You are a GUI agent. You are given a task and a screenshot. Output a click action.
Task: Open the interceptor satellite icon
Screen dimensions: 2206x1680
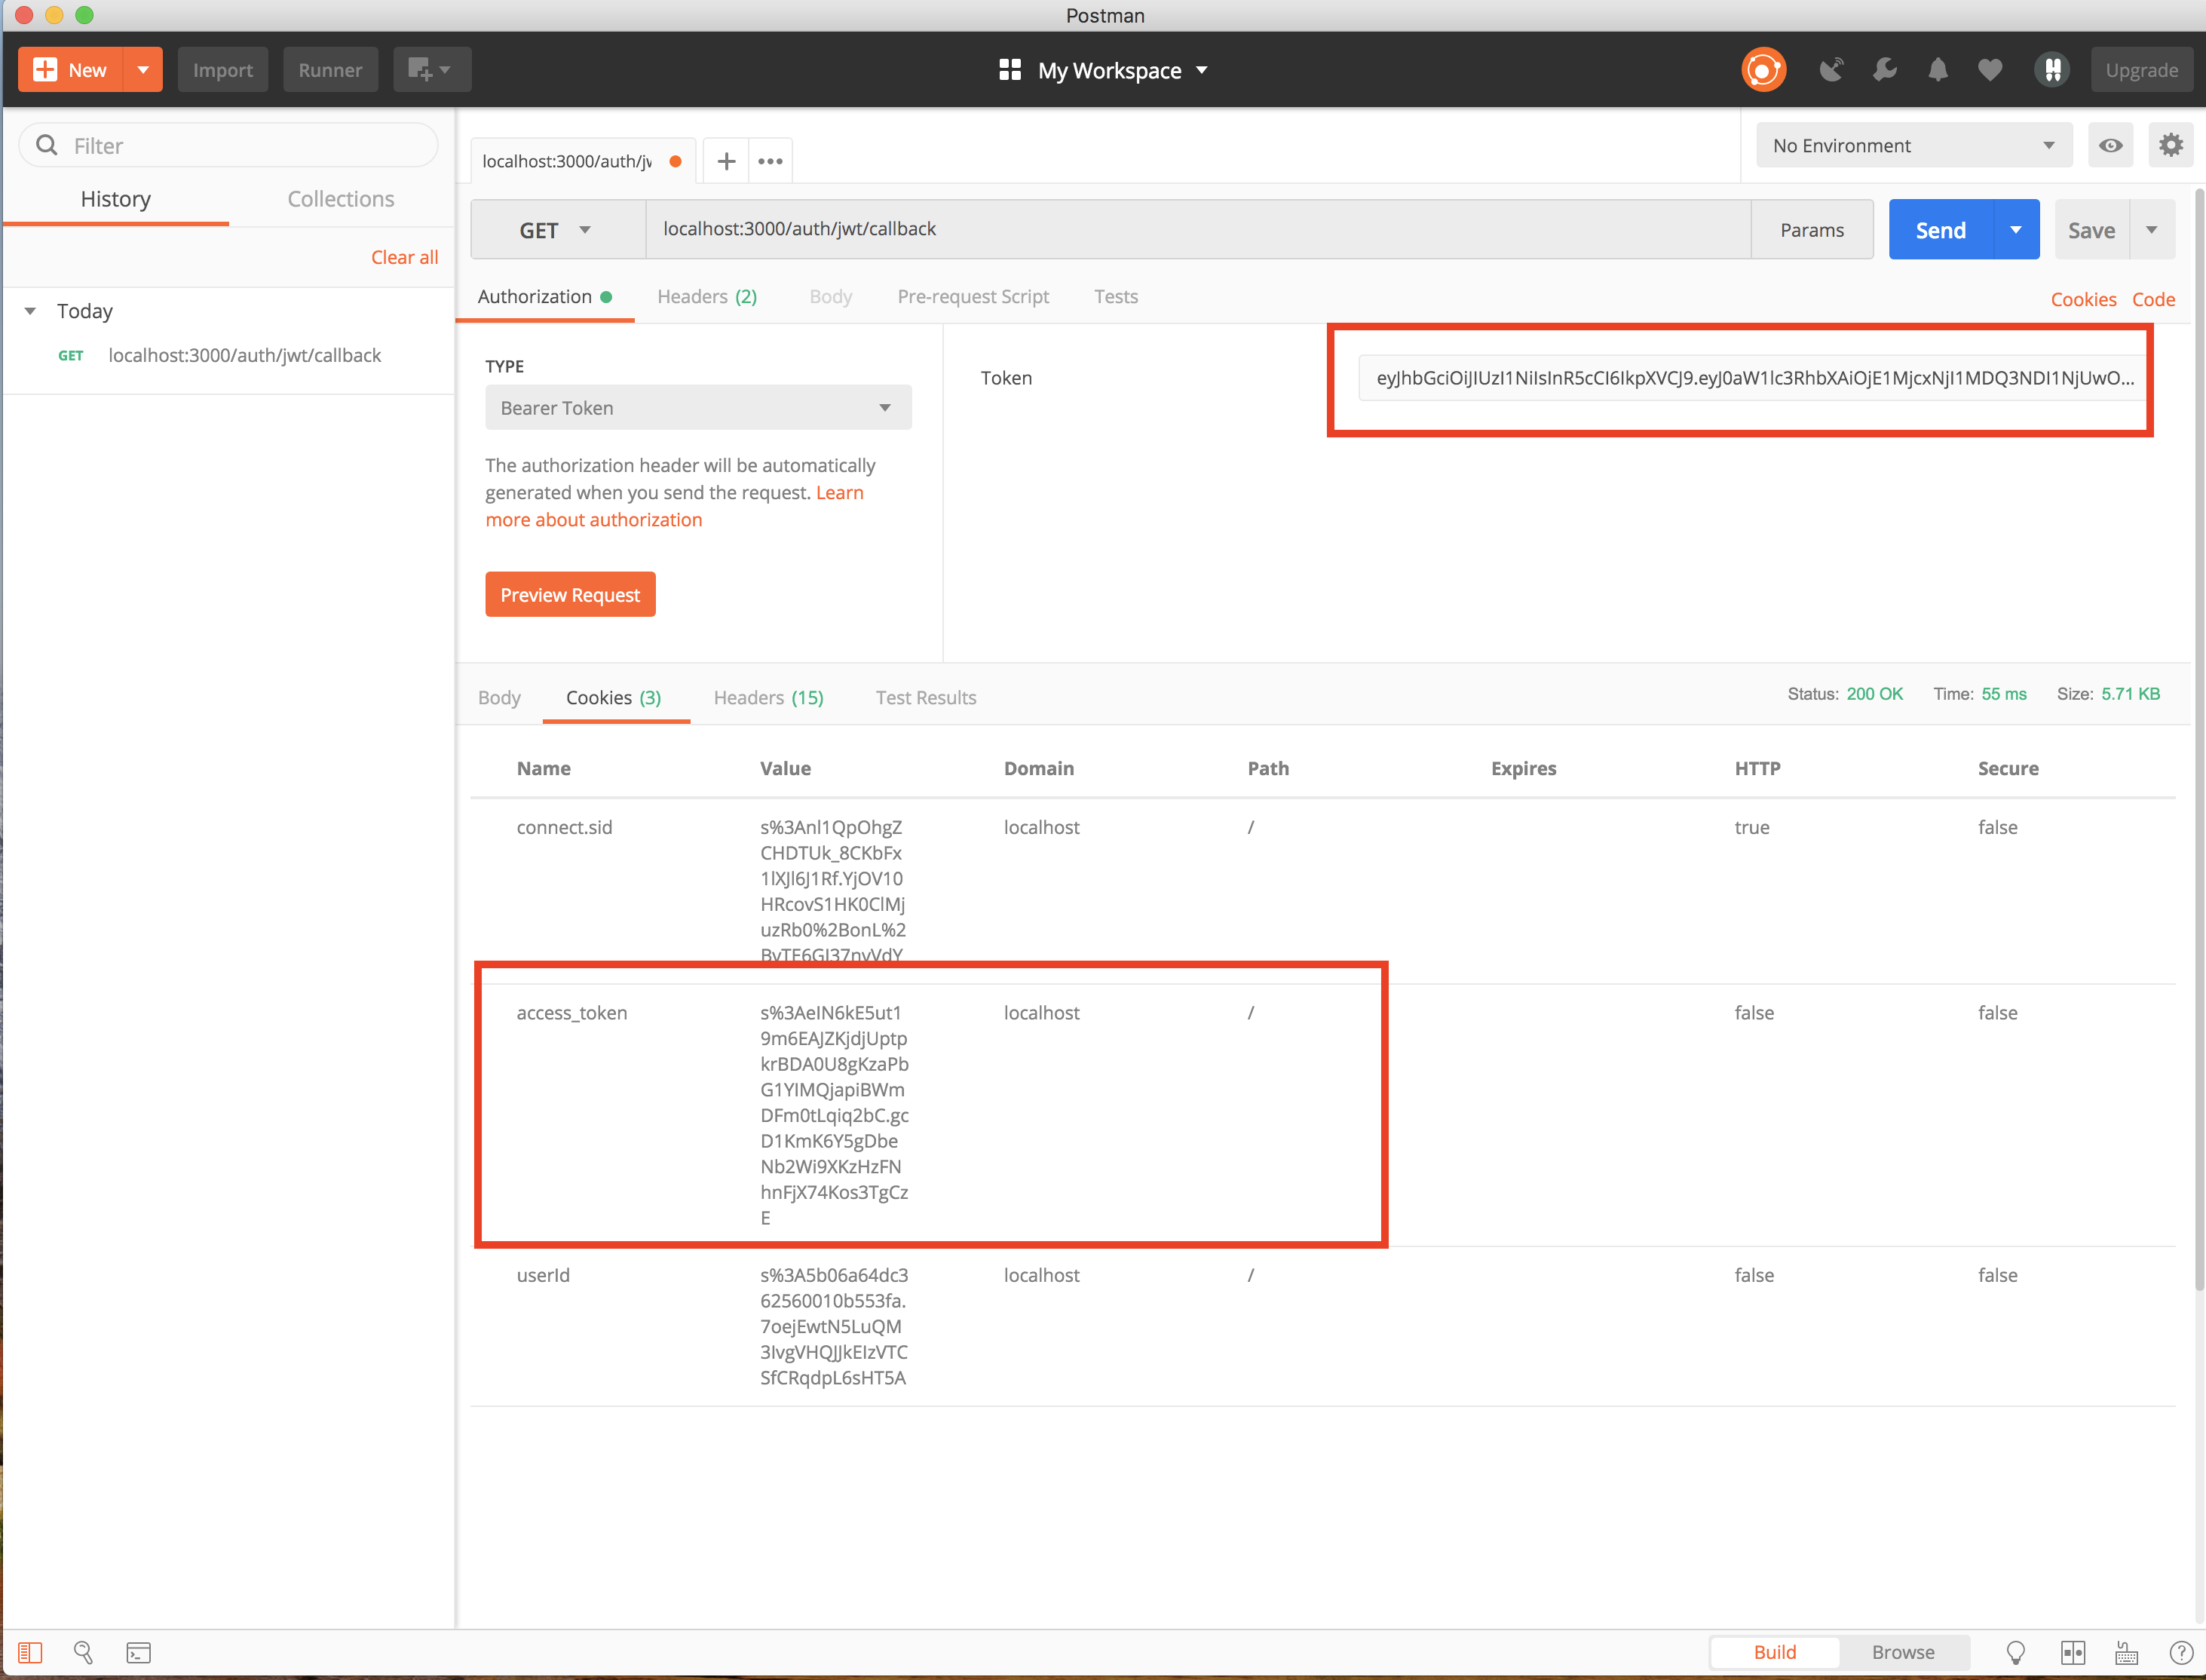[1831, 70]
